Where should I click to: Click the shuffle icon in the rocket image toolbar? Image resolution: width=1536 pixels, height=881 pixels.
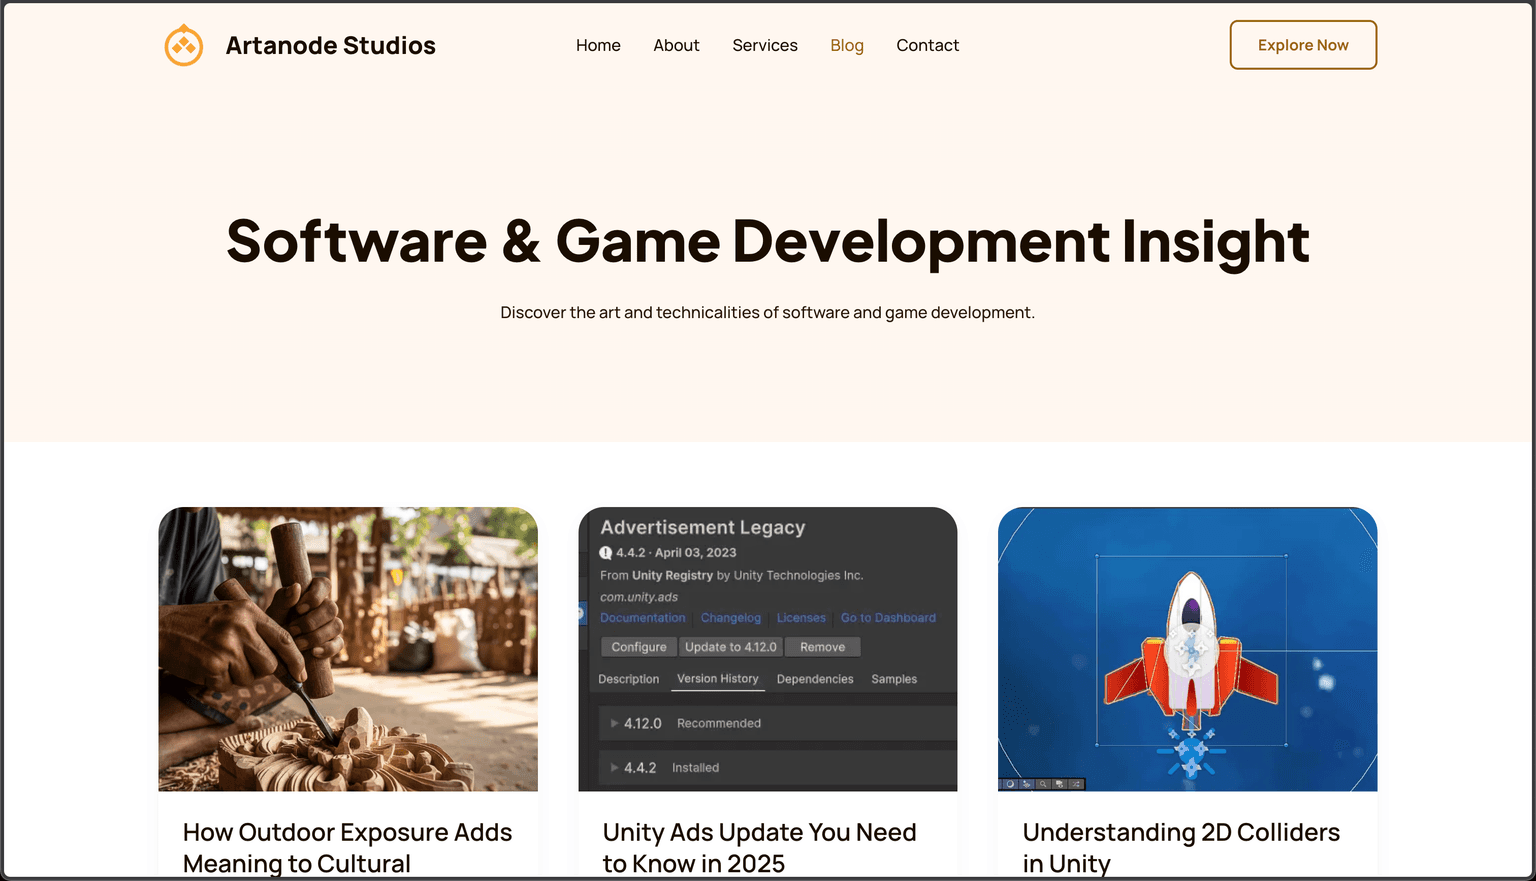point(1076,784)
